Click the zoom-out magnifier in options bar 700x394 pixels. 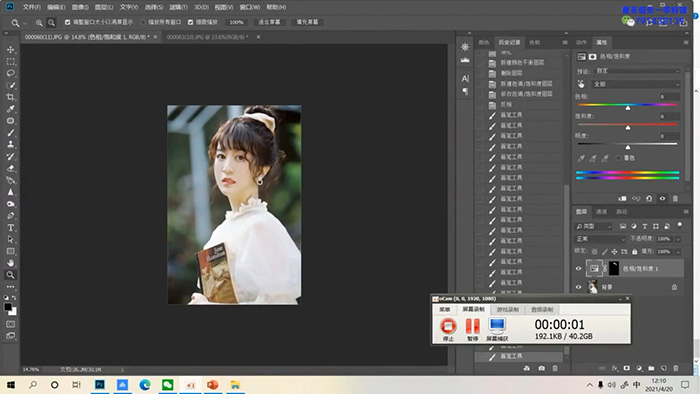point(51,22)
